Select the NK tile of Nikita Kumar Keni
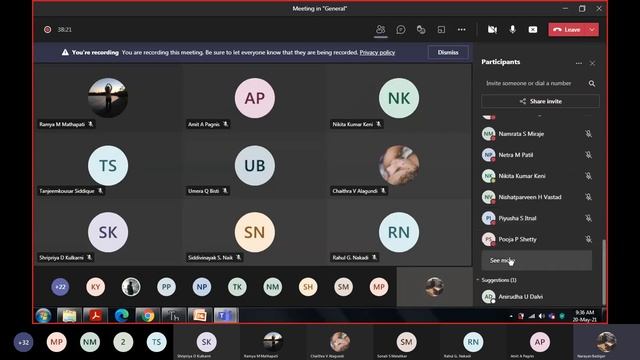The image size is (640, 360). tap(399, 98)
